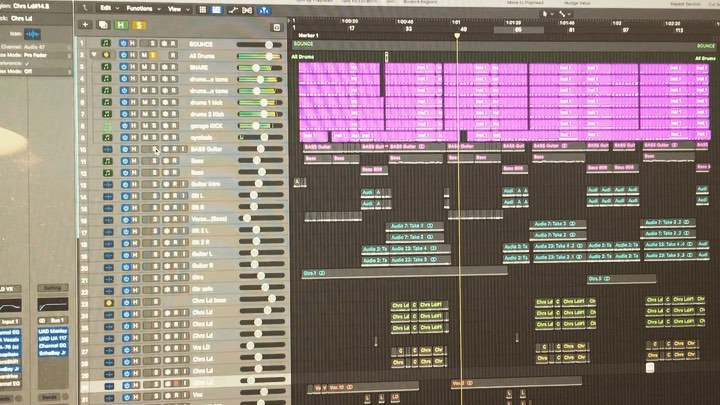The width and height of the screenshot is (720, 405).
Task: Select the Gtrs.1 region in arrangement
Action: (405, 273)
